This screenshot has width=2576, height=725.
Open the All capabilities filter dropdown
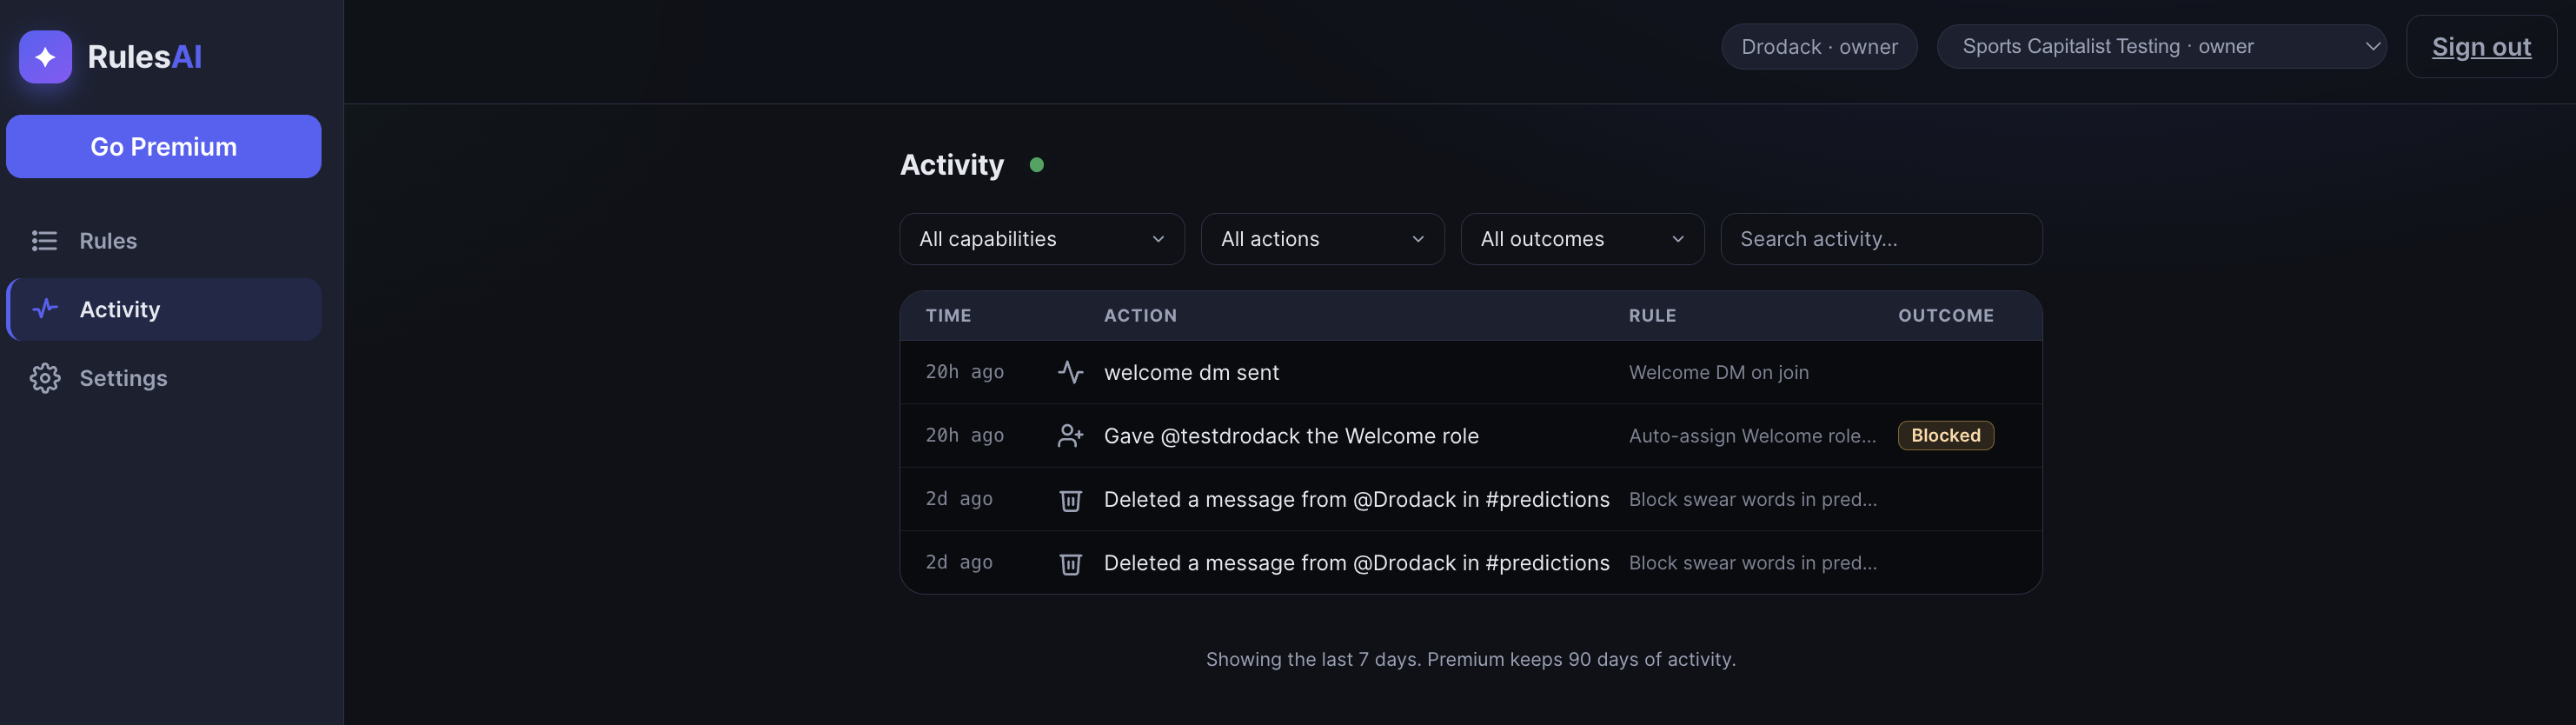coord(1042,239)
